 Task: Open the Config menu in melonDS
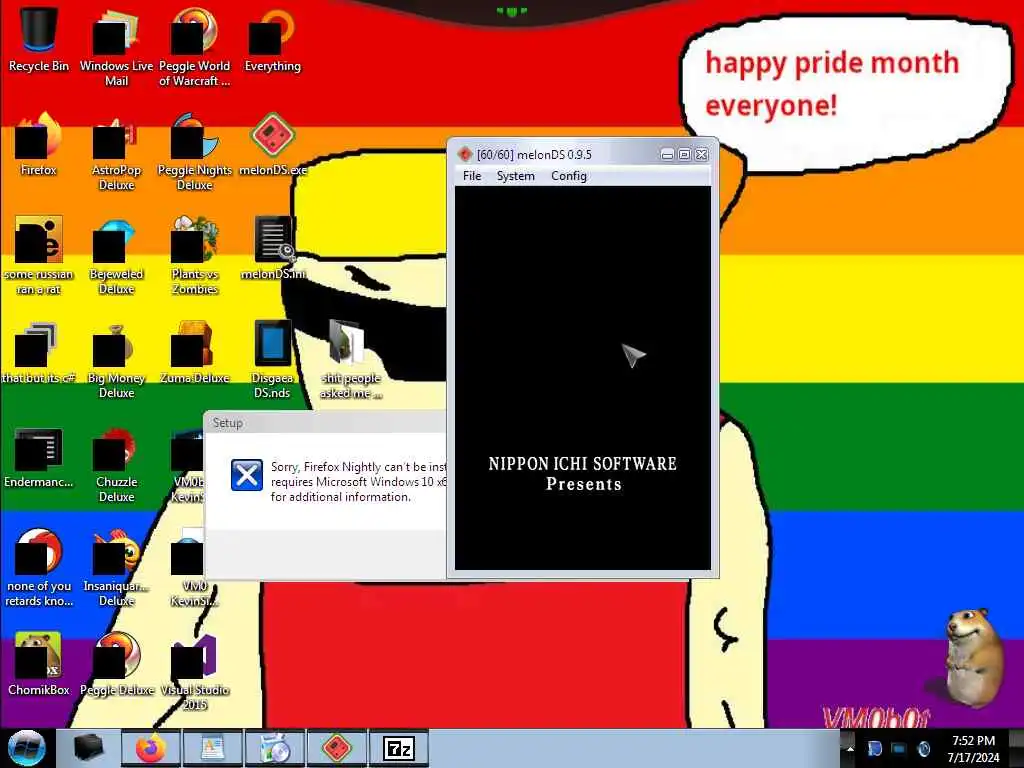pos(569,176)
